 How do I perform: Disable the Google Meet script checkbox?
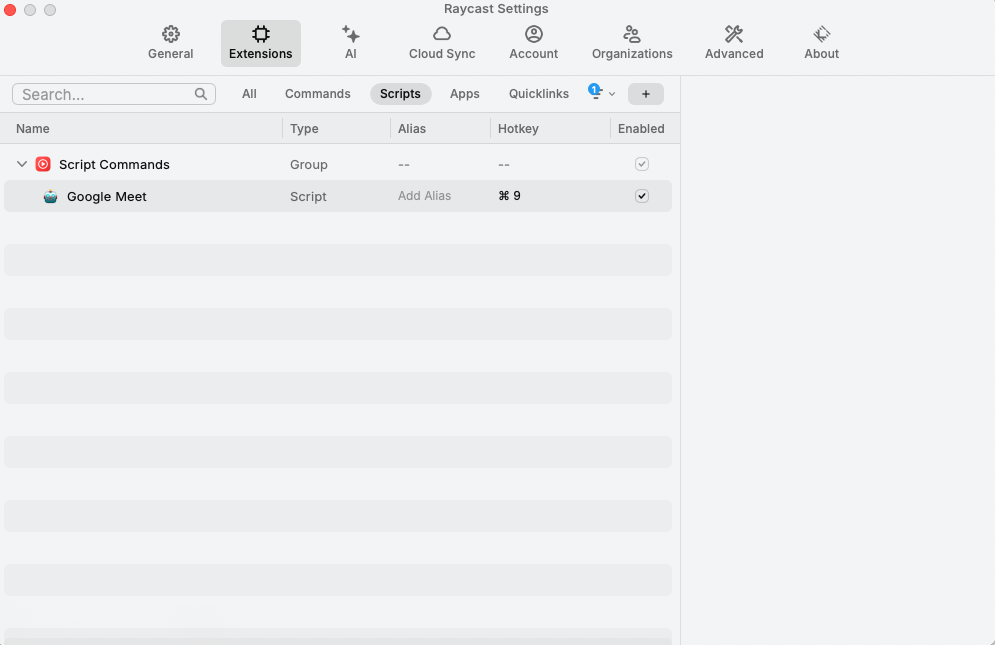642,196
